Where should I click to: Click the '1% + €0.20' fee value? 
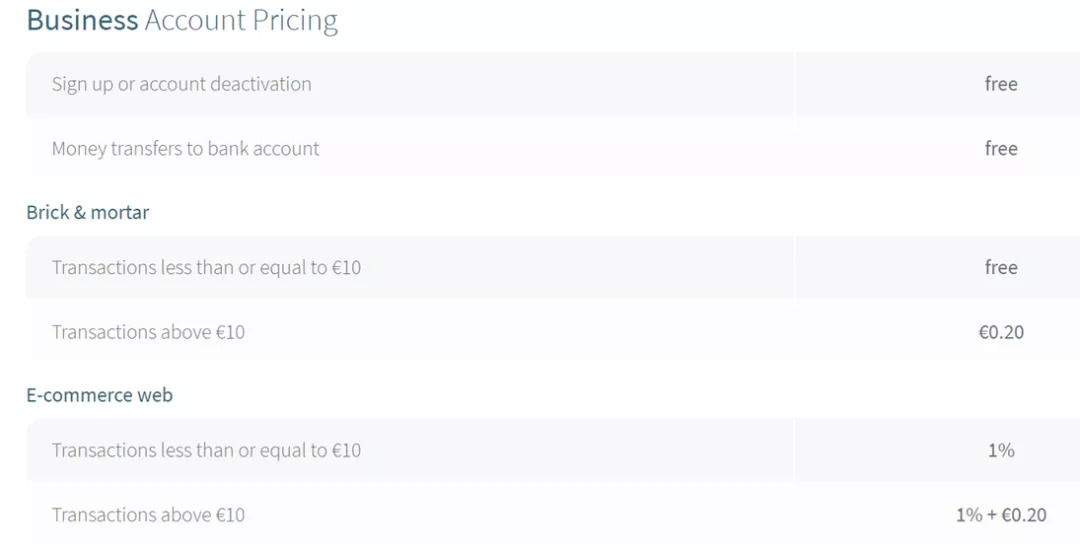click(1000, 515)
